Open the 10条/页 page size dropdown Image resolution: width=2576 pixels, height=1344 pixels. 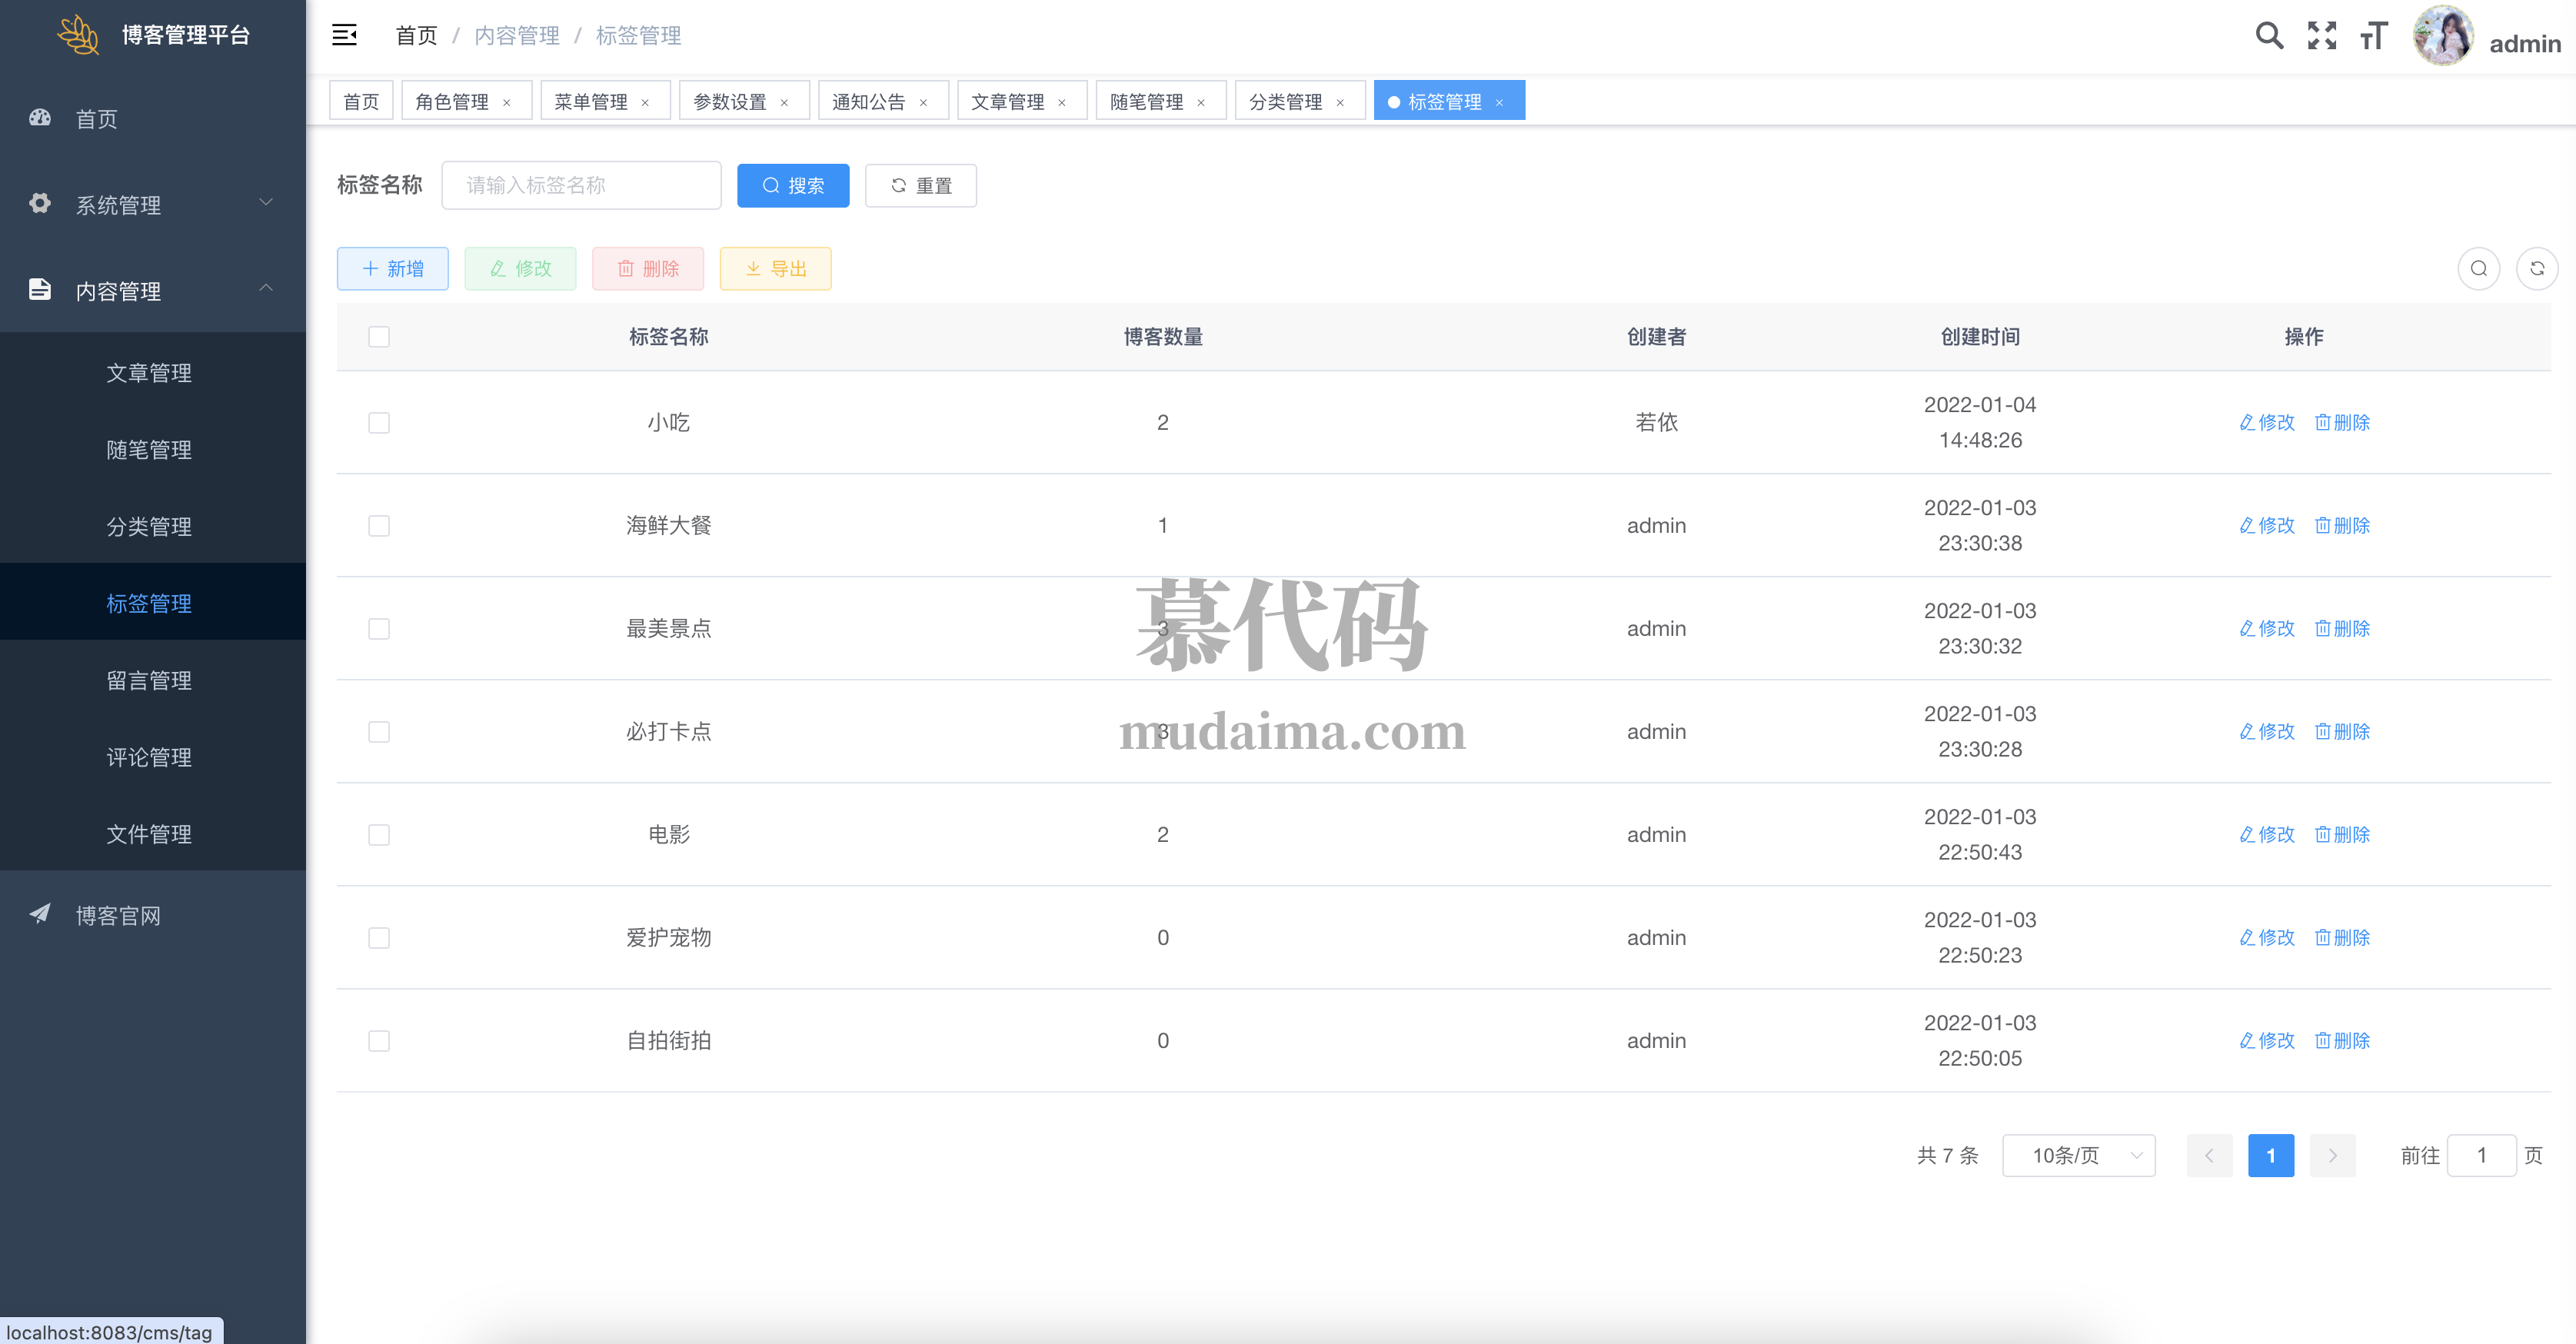2078,1156
